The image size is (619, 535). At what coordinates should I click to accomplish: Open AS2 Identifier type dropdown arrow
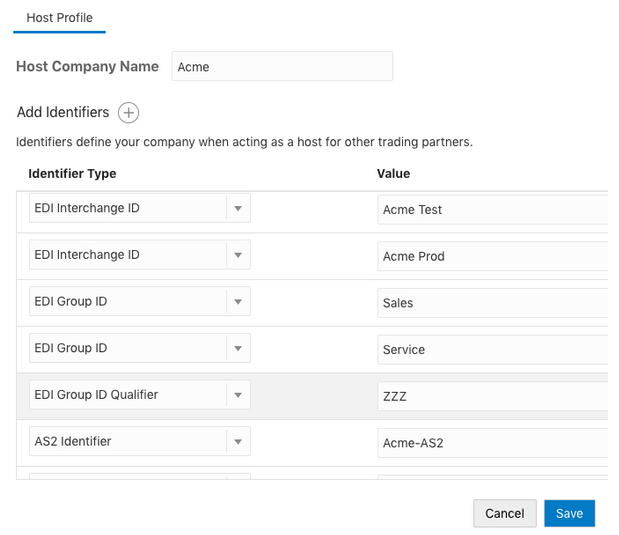pos(238,441)
